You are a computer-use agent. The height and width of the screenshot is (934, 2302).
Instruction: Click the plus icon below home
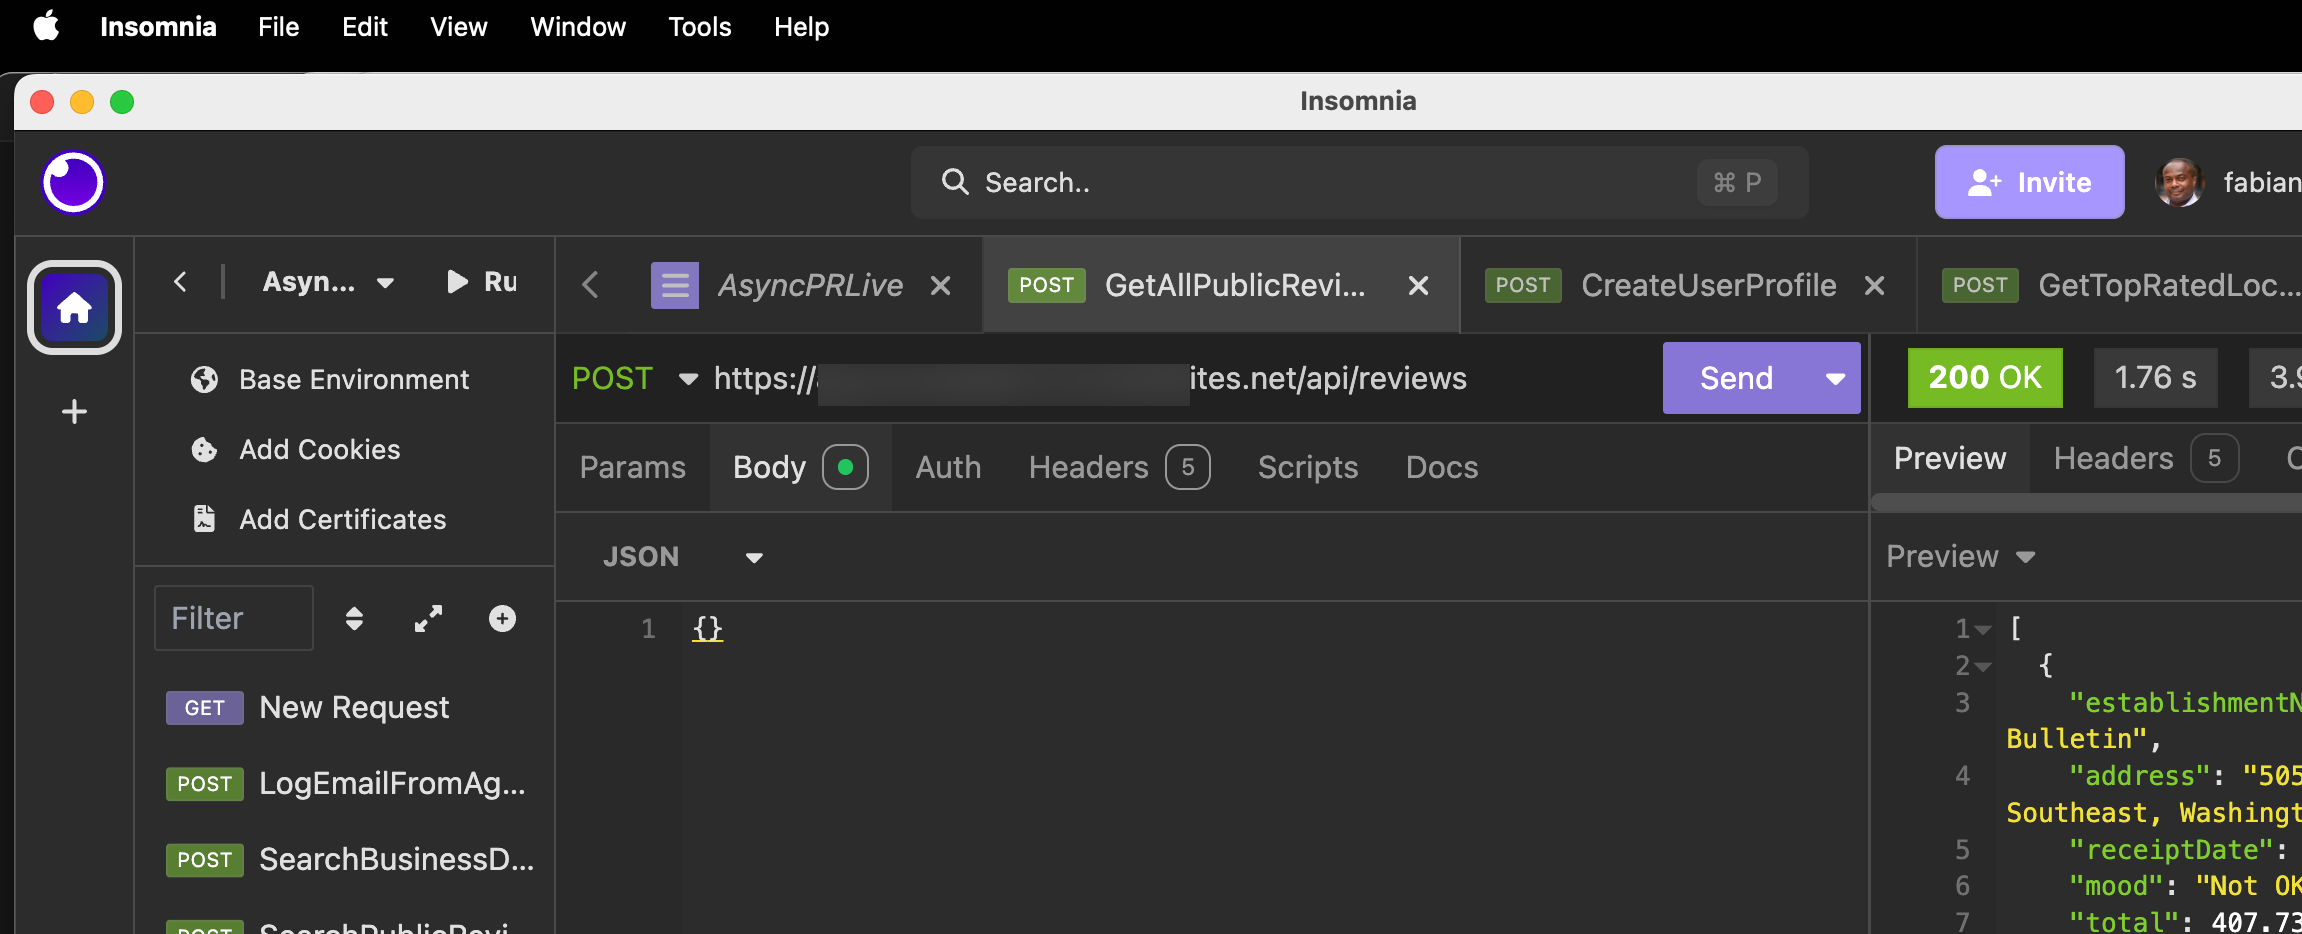point(74,411)
